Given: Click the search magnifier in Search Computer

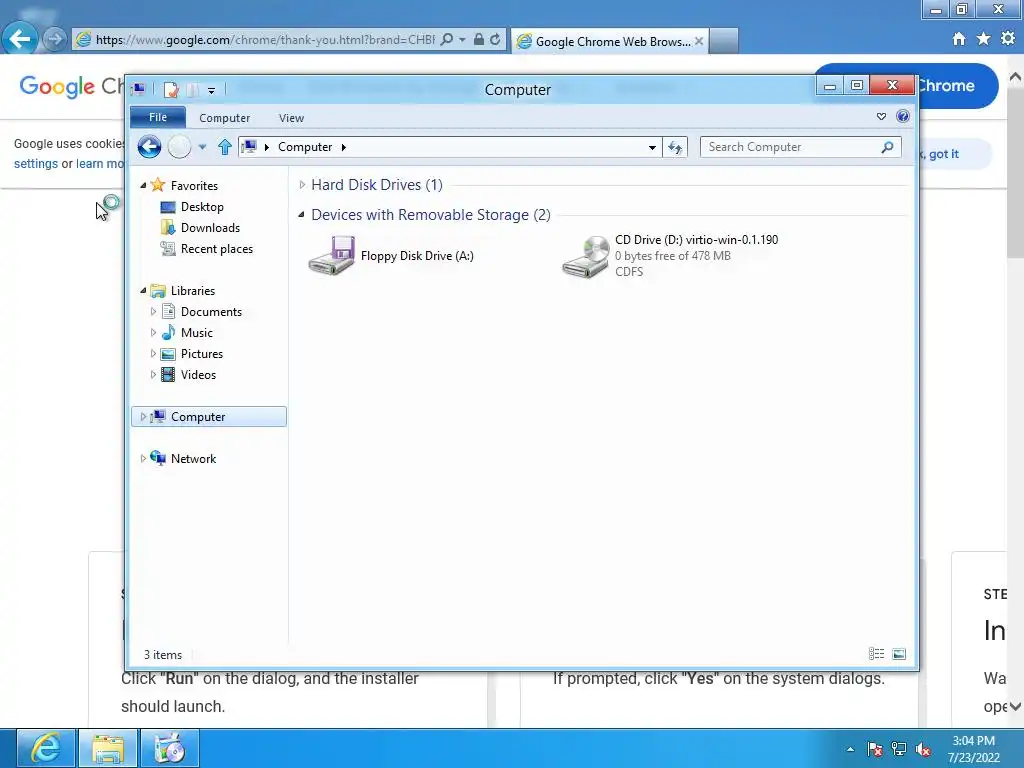Looking at the screenshot, I should coord(887,147).
